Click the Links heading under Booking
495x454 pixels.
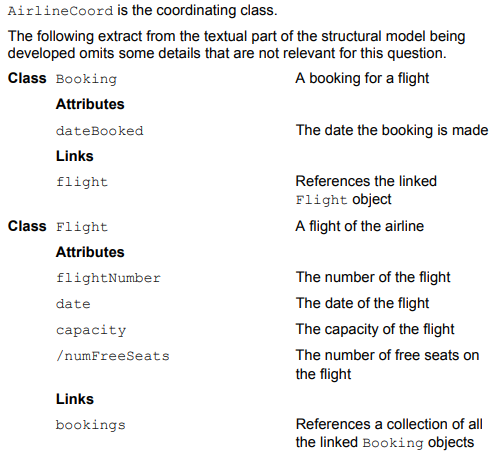[x=75, y=156]
